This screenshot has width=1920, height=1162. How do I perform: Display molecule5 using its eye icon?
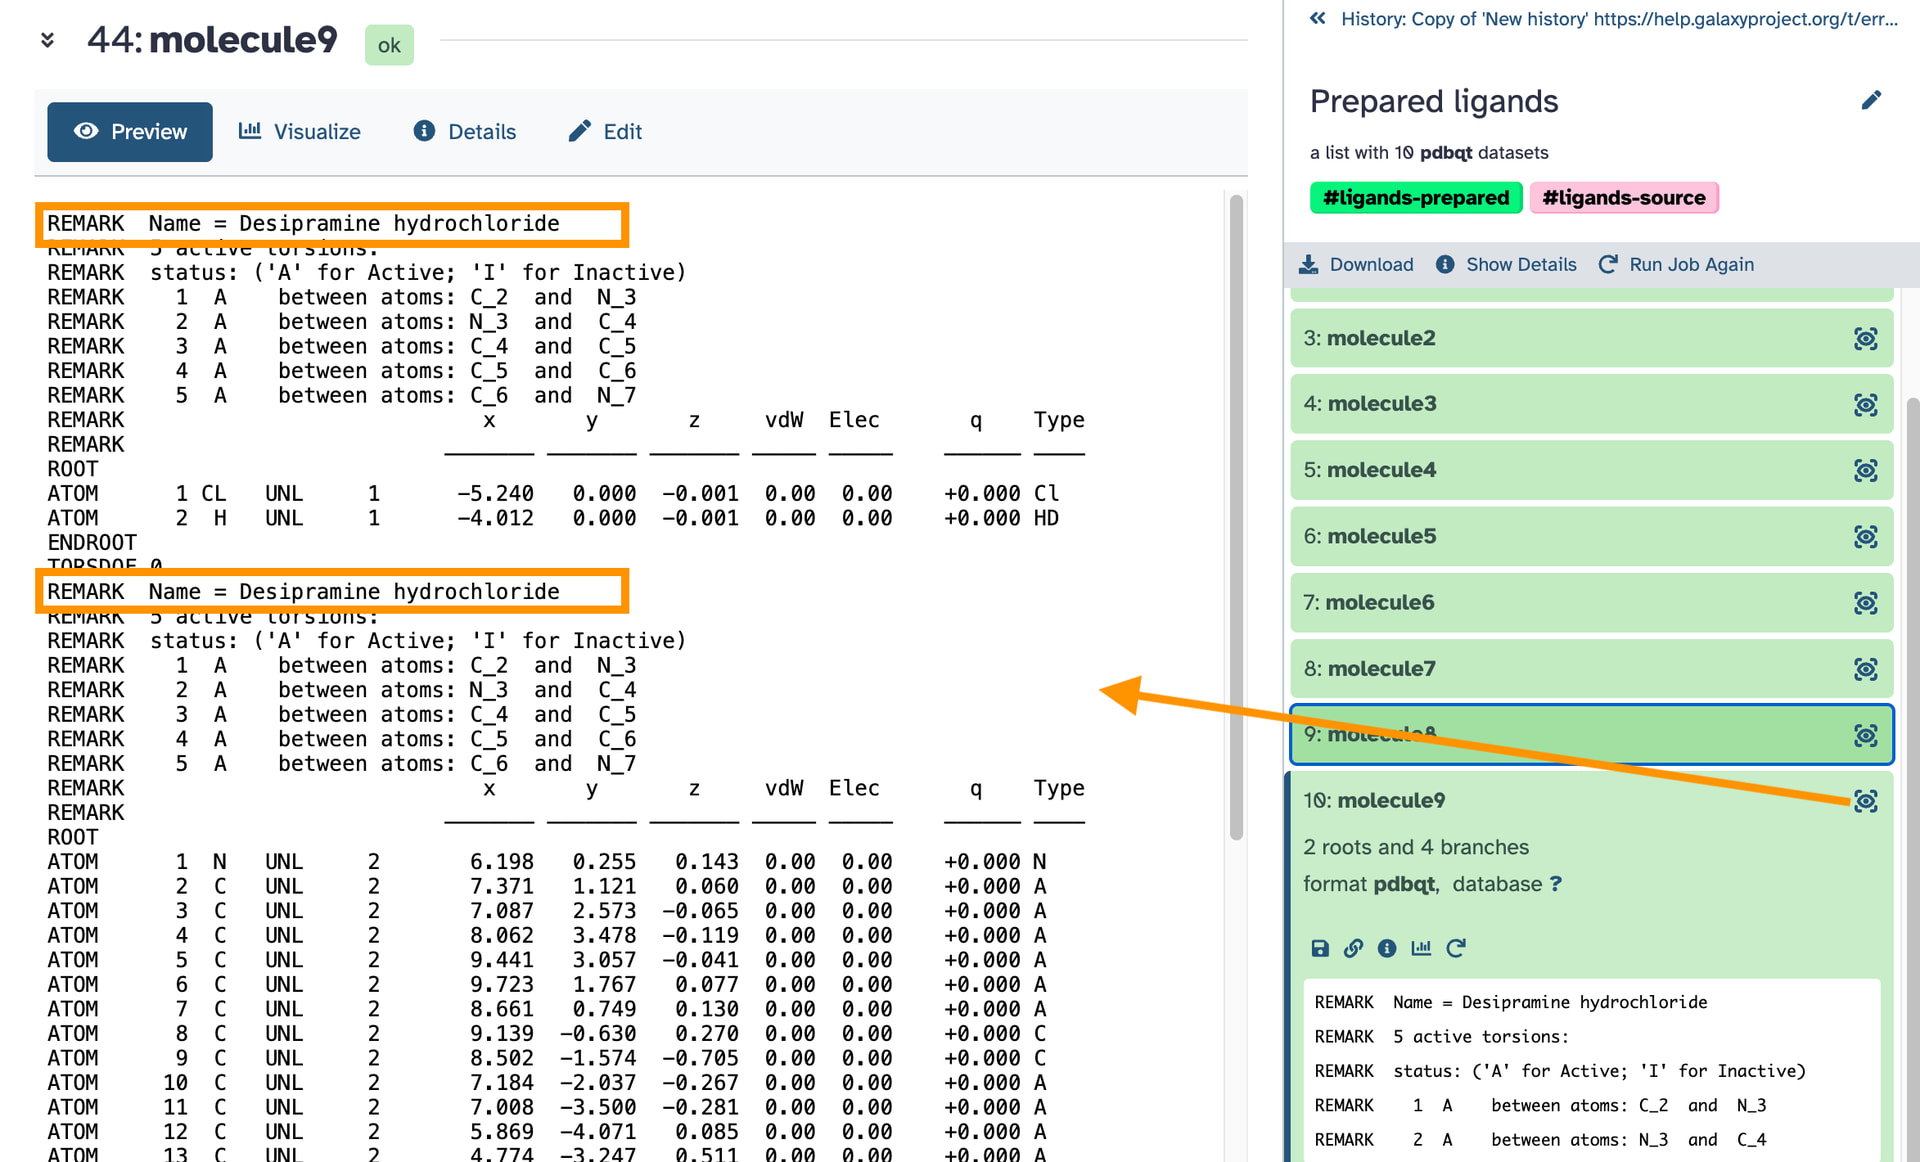click(1865, 537)
